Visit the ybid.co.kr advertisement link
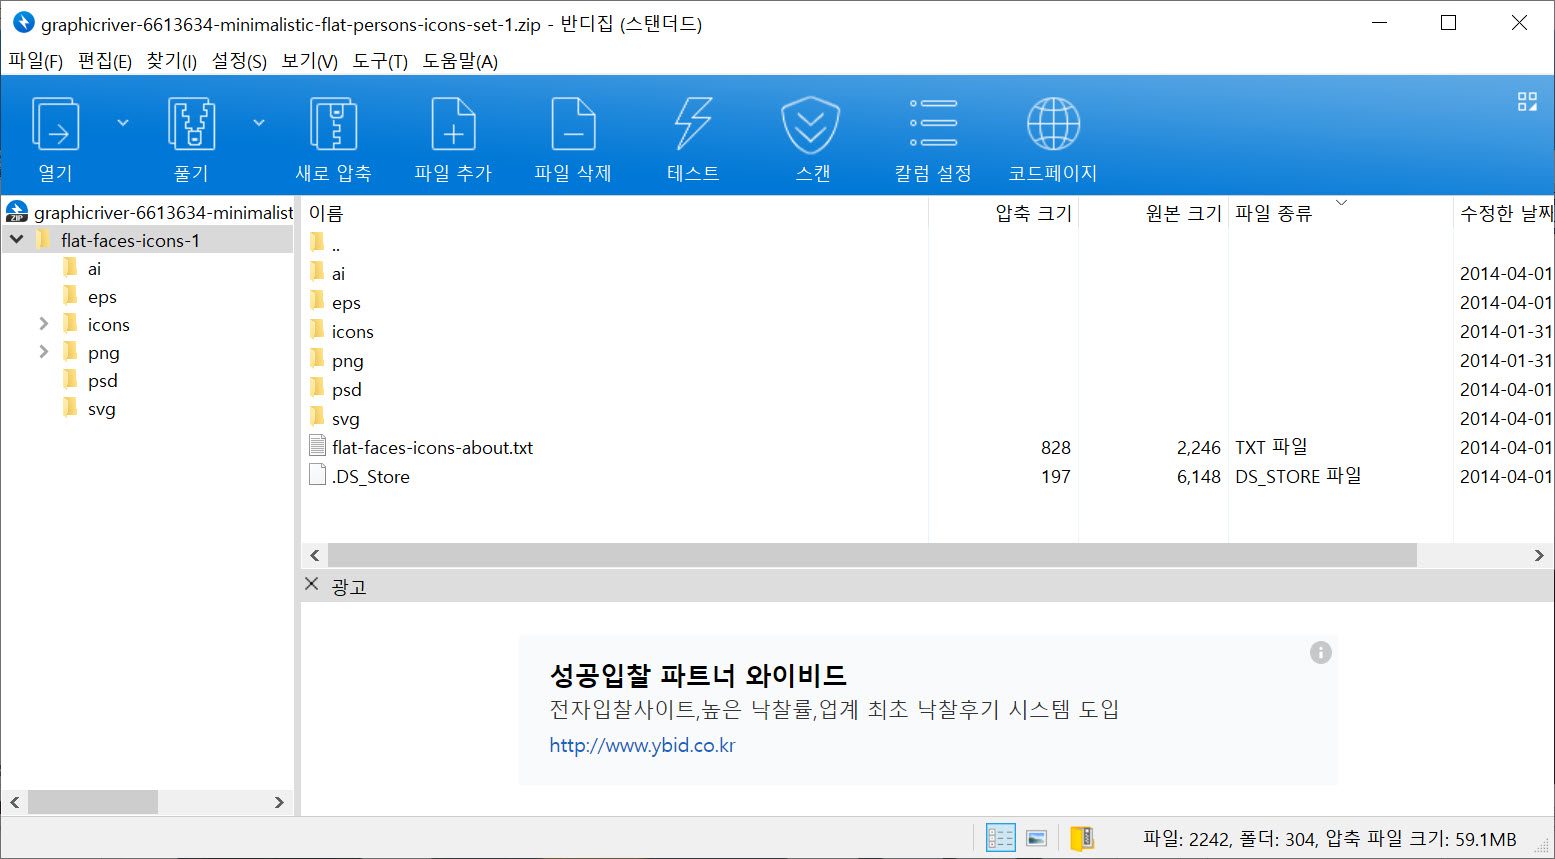1555x859 pixels. [641, 745]
